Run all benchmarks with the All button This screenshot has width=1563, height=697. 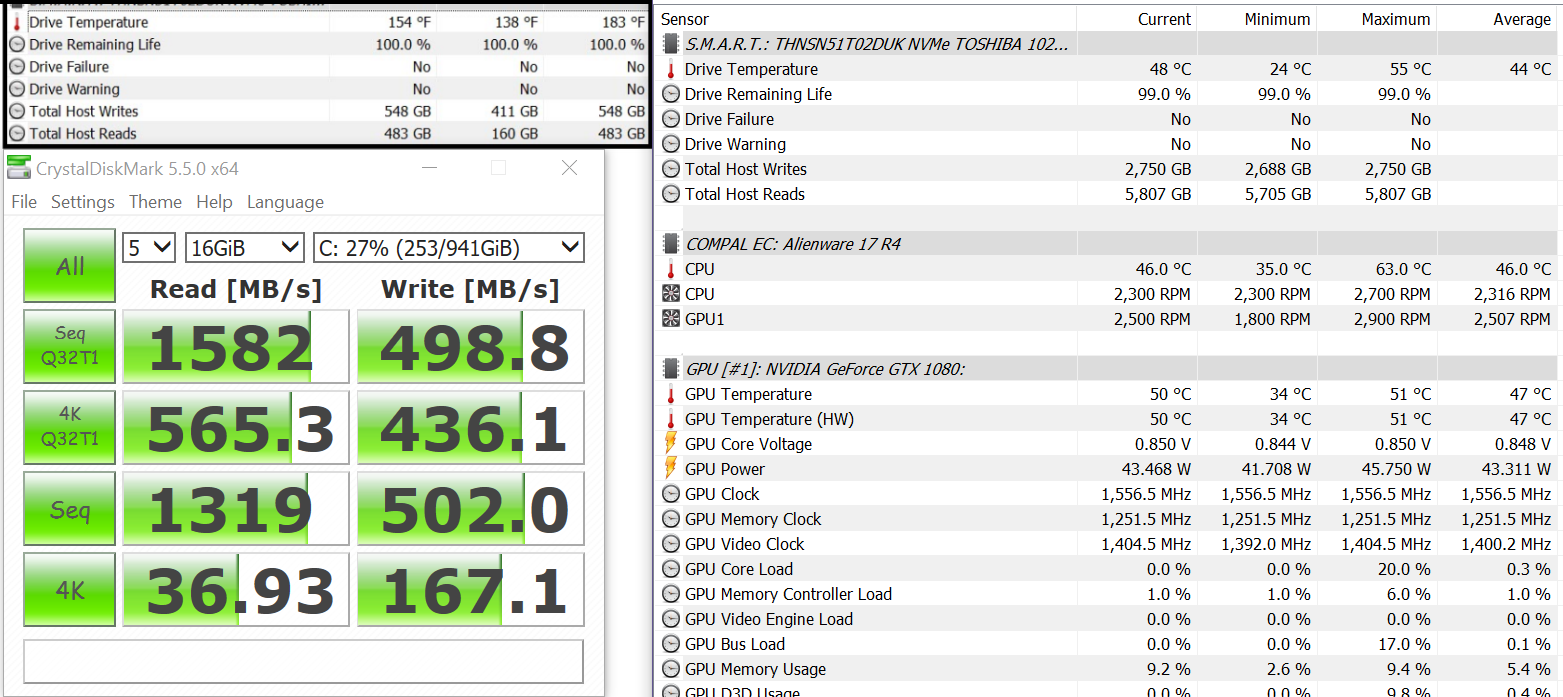69,265
